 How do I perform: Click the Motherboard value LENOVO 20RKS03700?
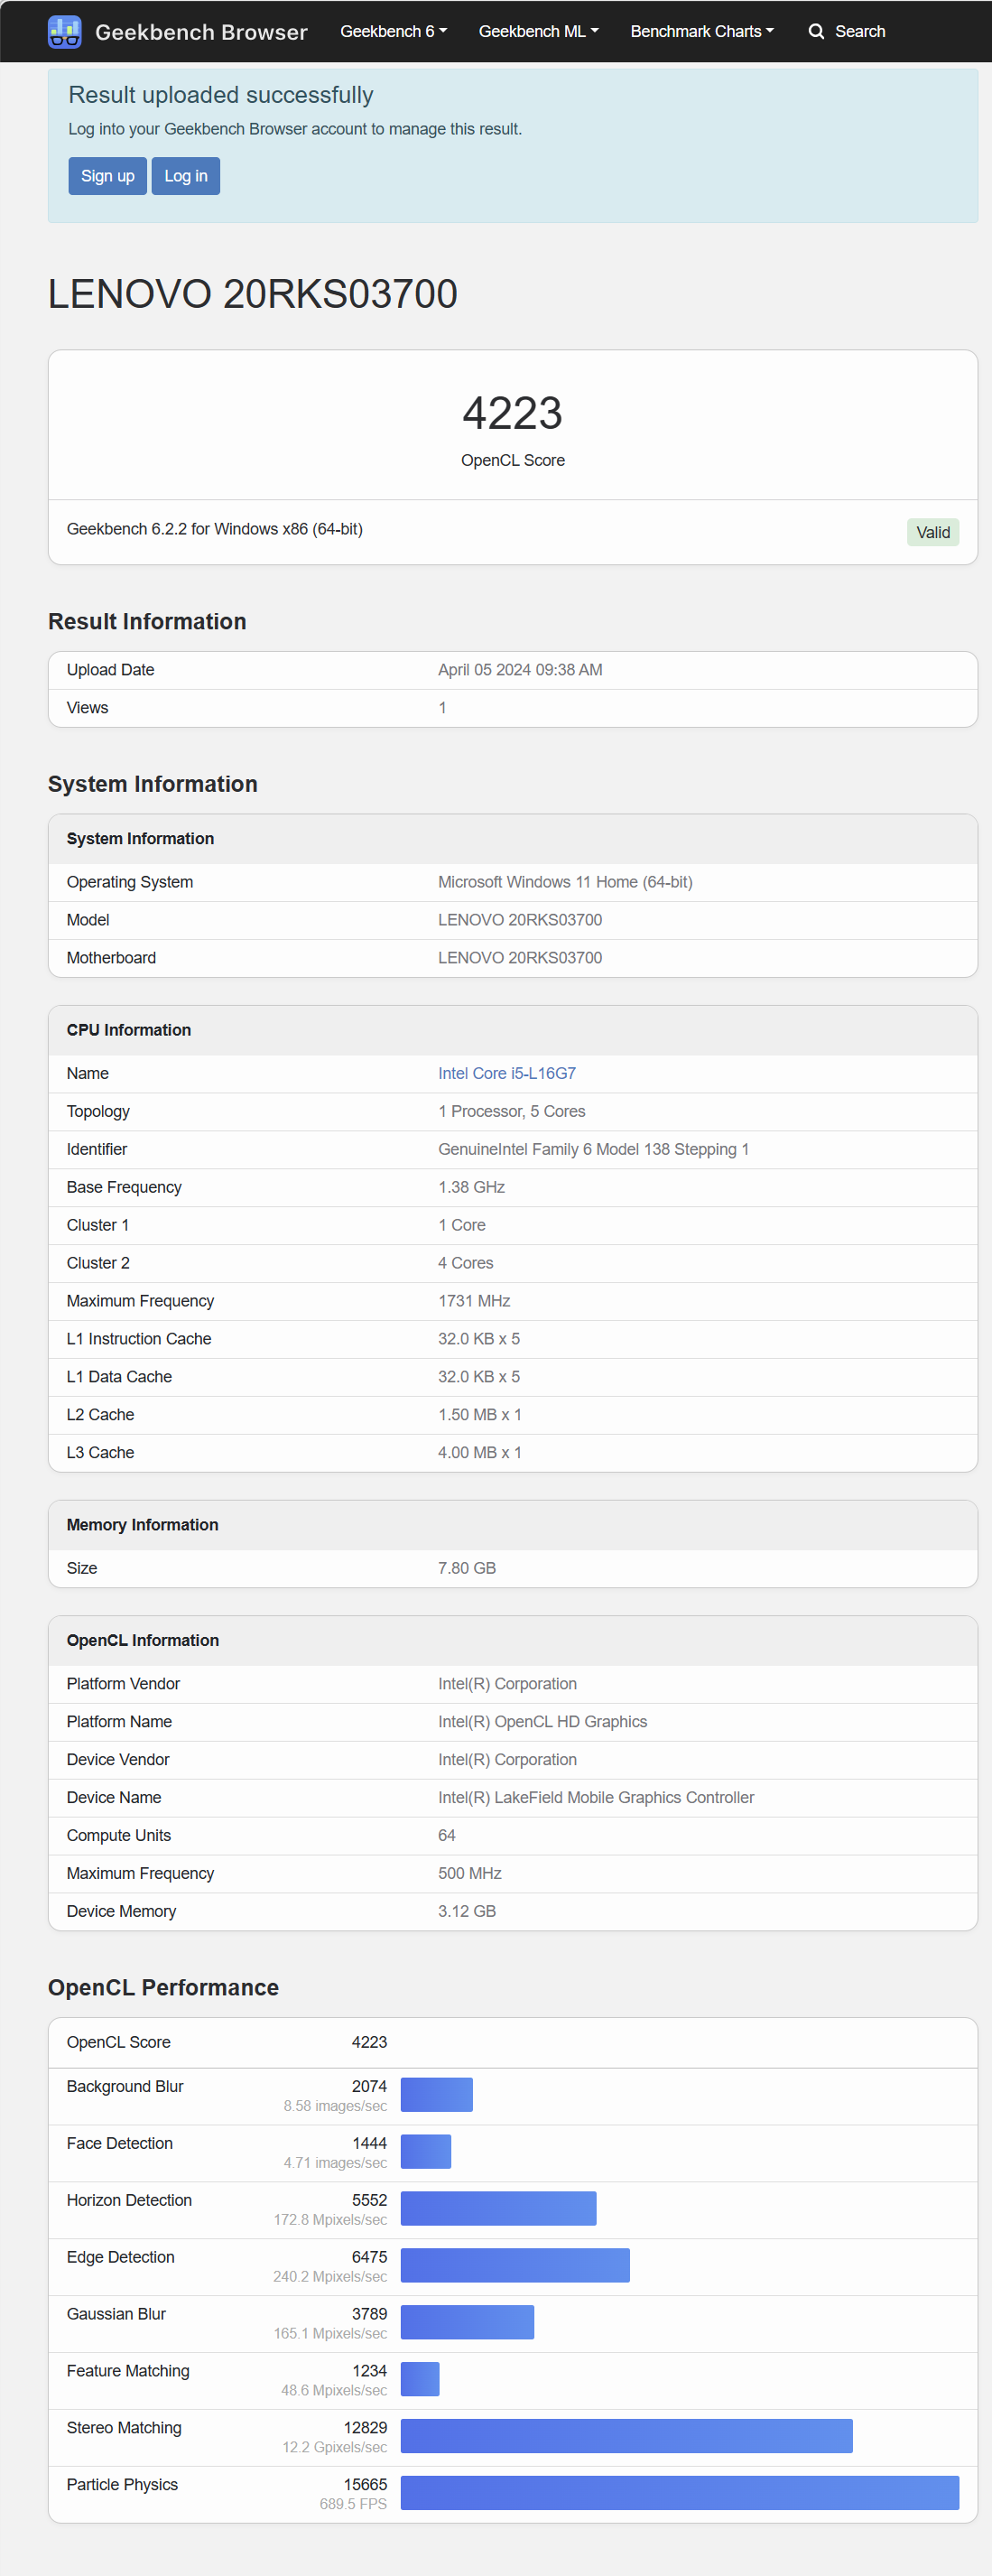tap(520, 958)
